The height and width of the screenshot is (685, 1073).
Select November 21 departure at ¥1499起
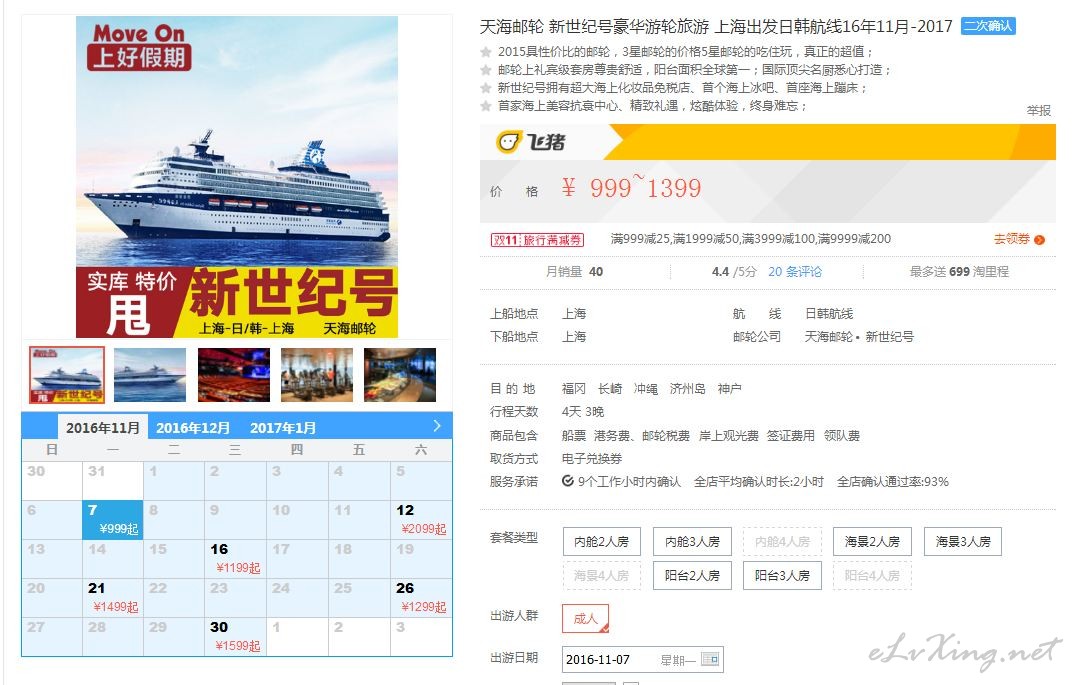[x=113, y=597]
